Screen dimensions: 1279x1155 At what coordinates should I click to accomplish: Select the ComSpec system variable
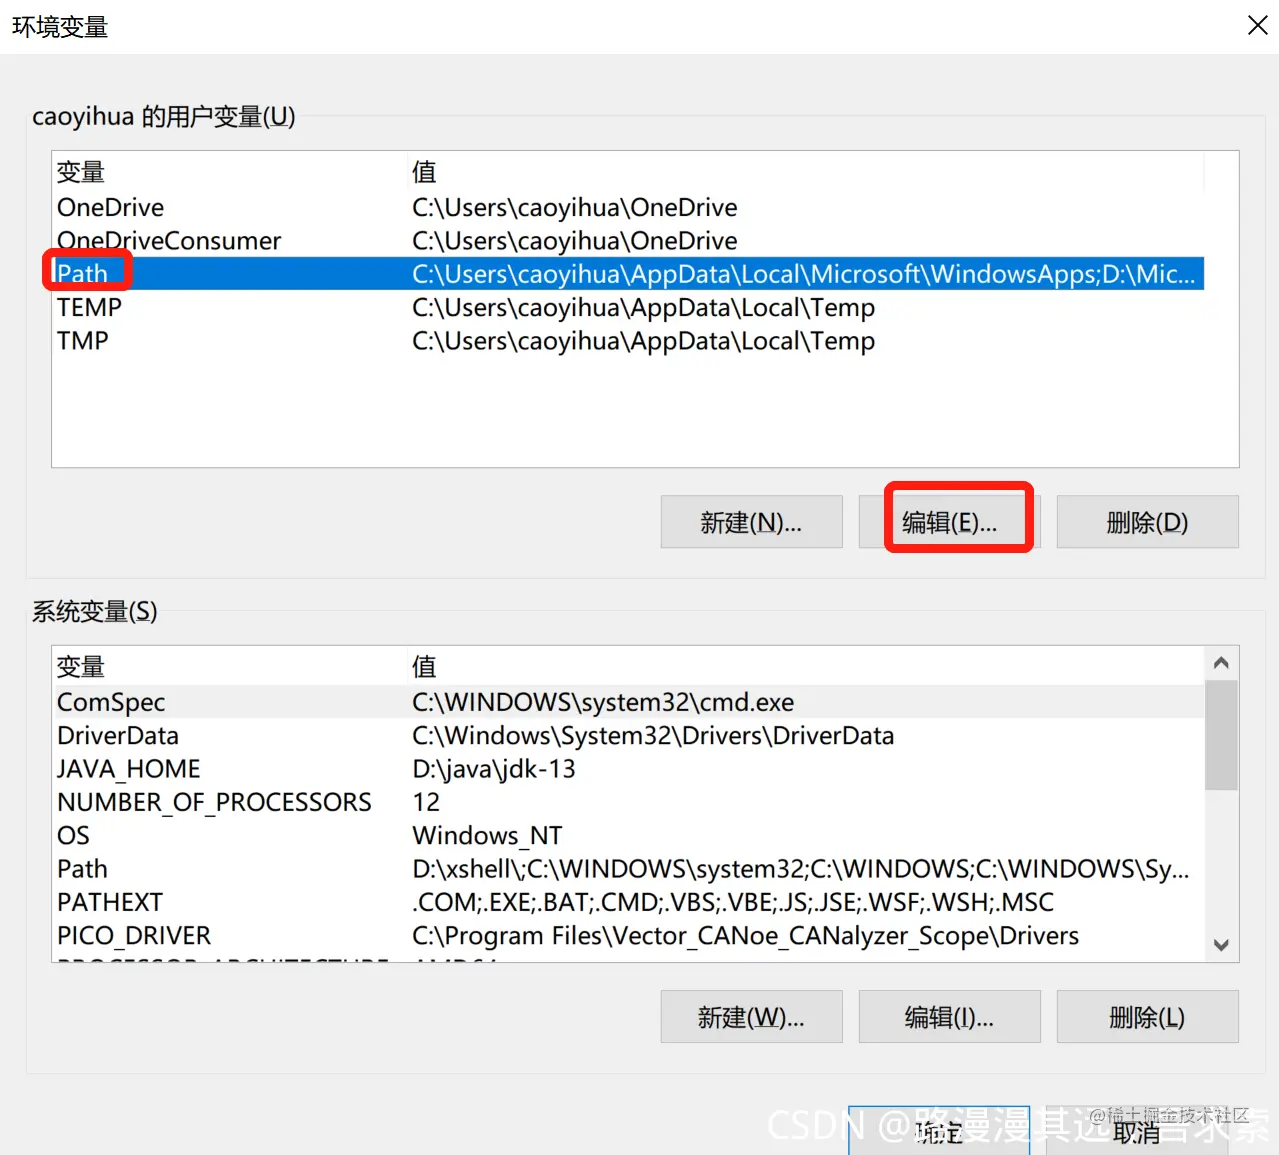coord(628,702)
